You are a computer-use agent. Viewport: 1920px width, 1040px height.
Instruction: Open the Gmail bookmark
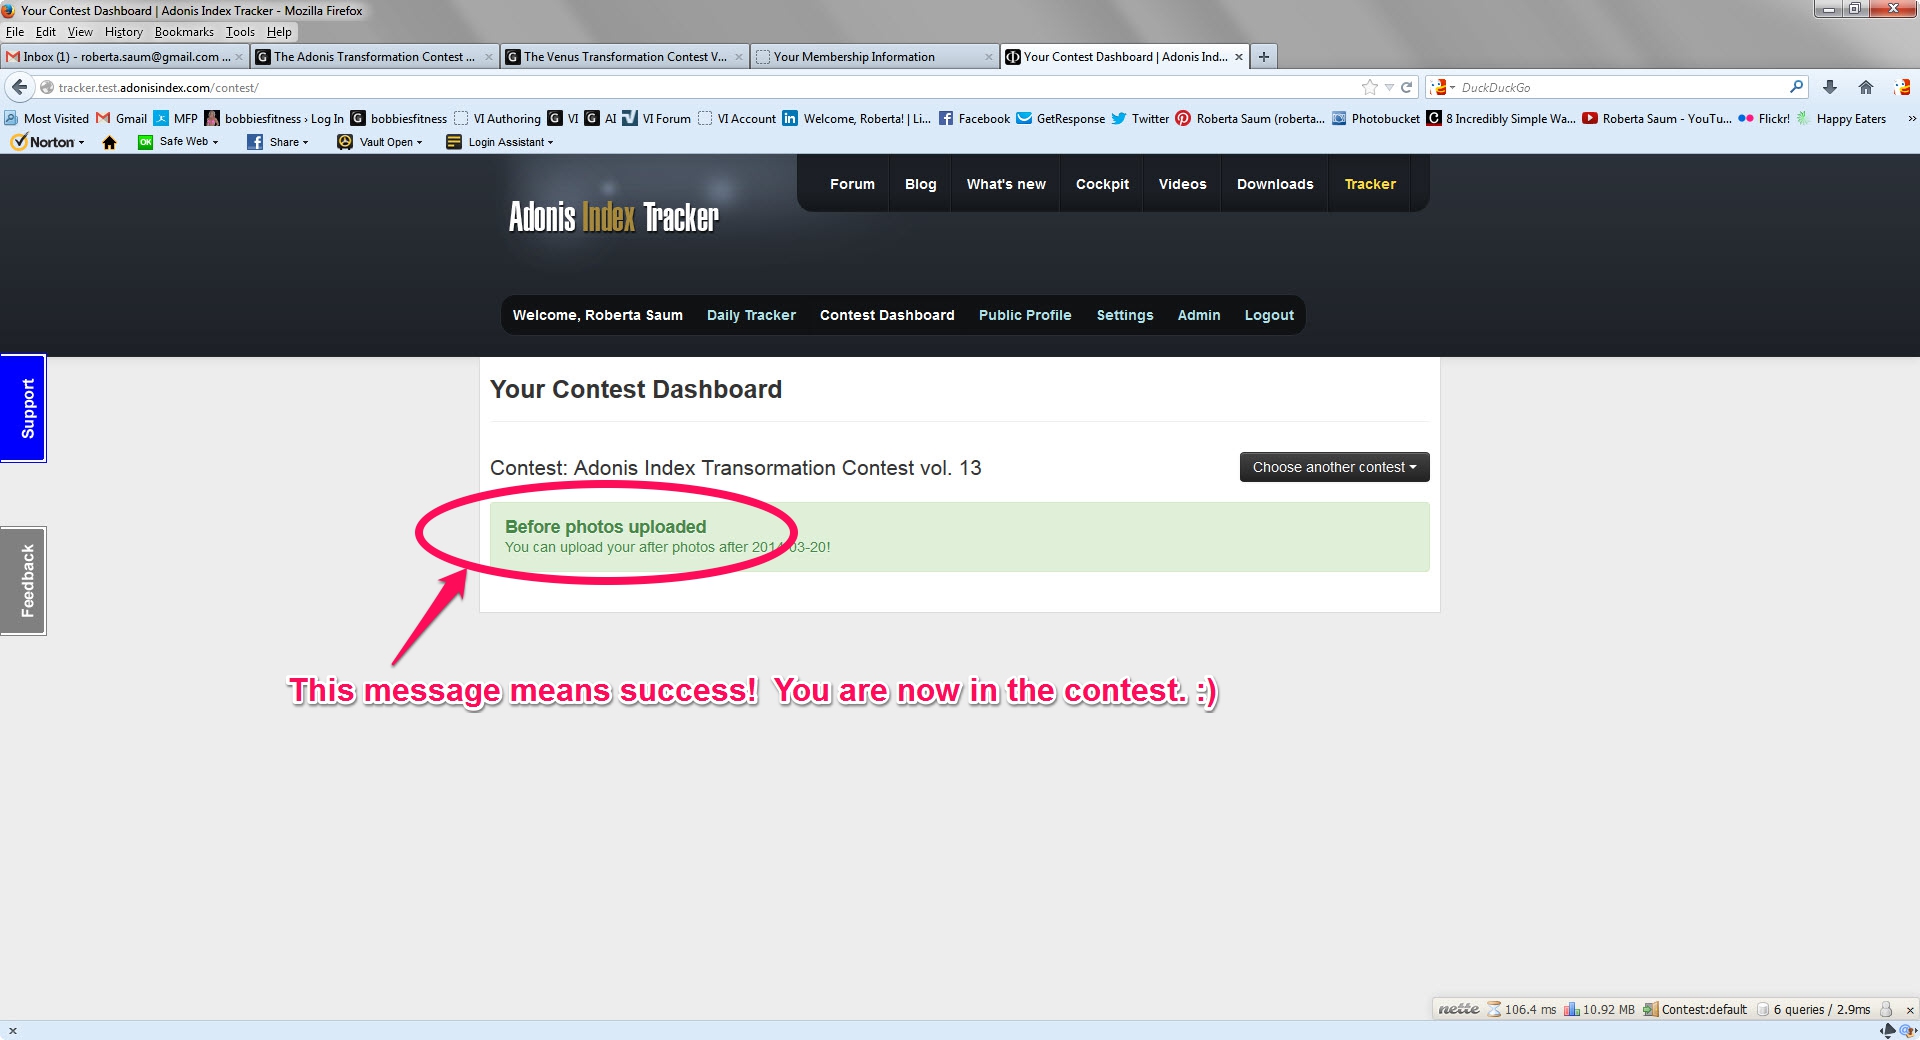[x=122, y=118]
